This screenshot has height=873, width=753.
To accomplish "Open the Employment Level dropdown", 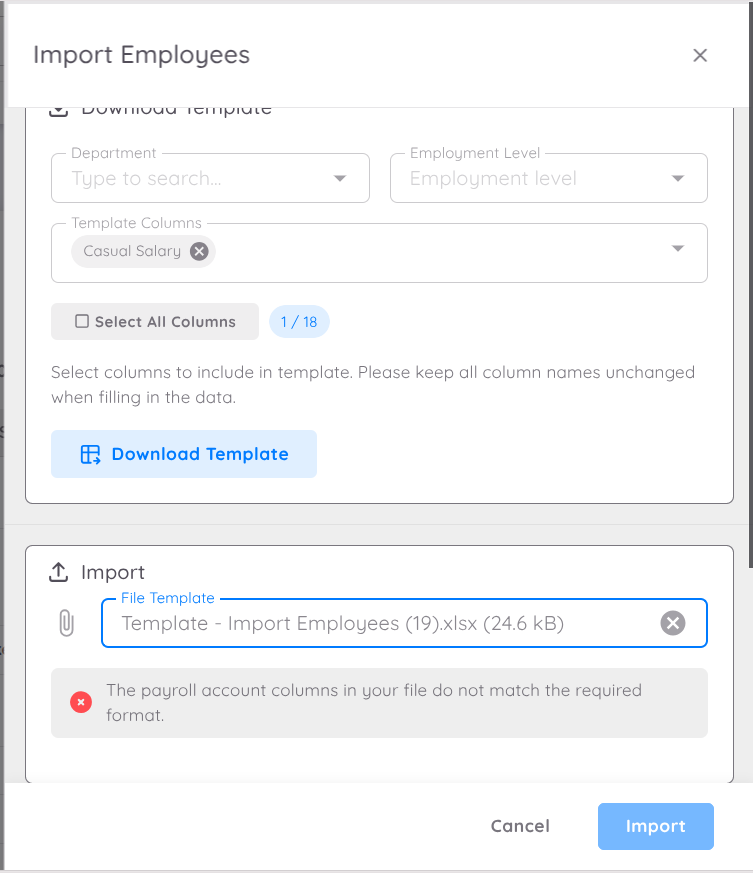I will (678, 177).
